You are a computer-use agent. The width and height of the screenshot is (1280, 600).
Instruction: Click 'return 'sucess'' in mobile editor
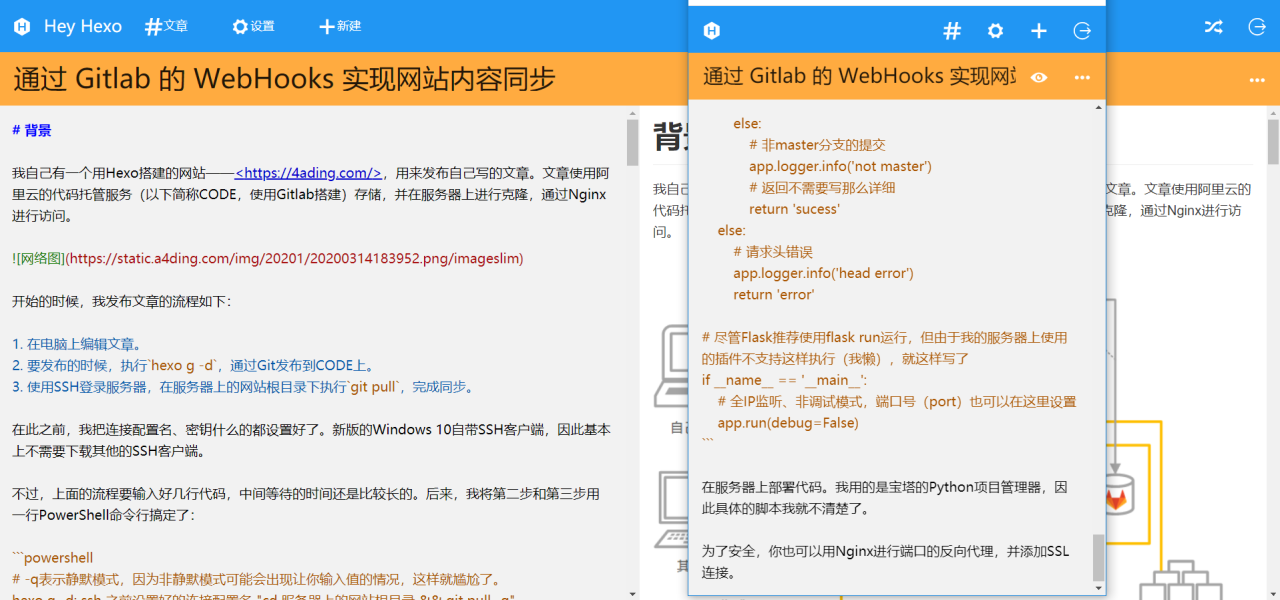tap(794, 209)
